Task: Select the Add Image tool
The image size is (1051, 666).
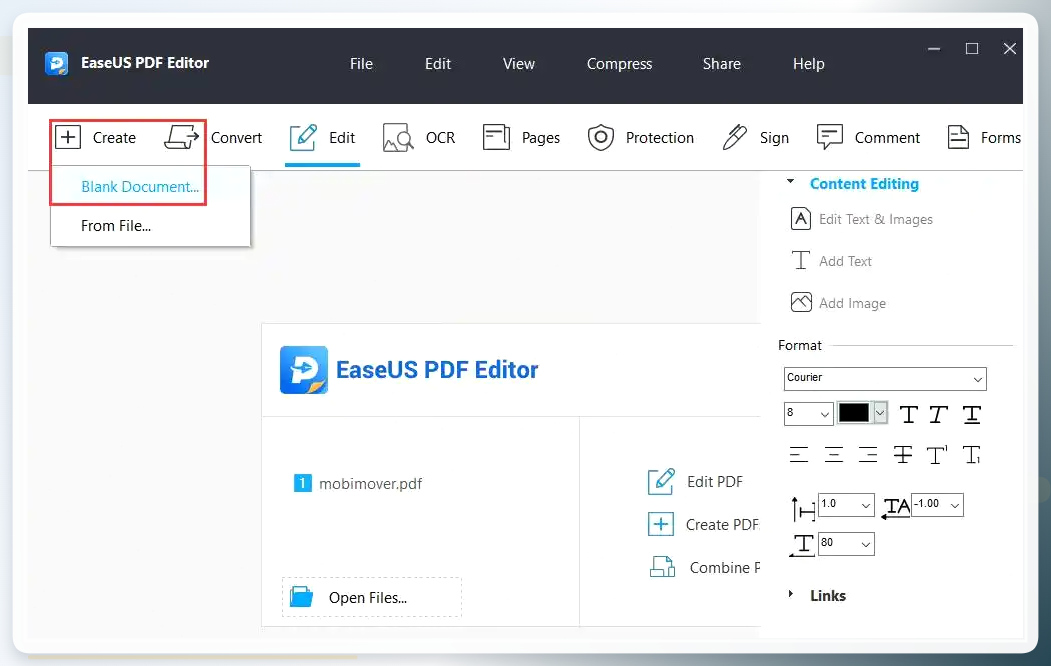Action: click(839, 303)
